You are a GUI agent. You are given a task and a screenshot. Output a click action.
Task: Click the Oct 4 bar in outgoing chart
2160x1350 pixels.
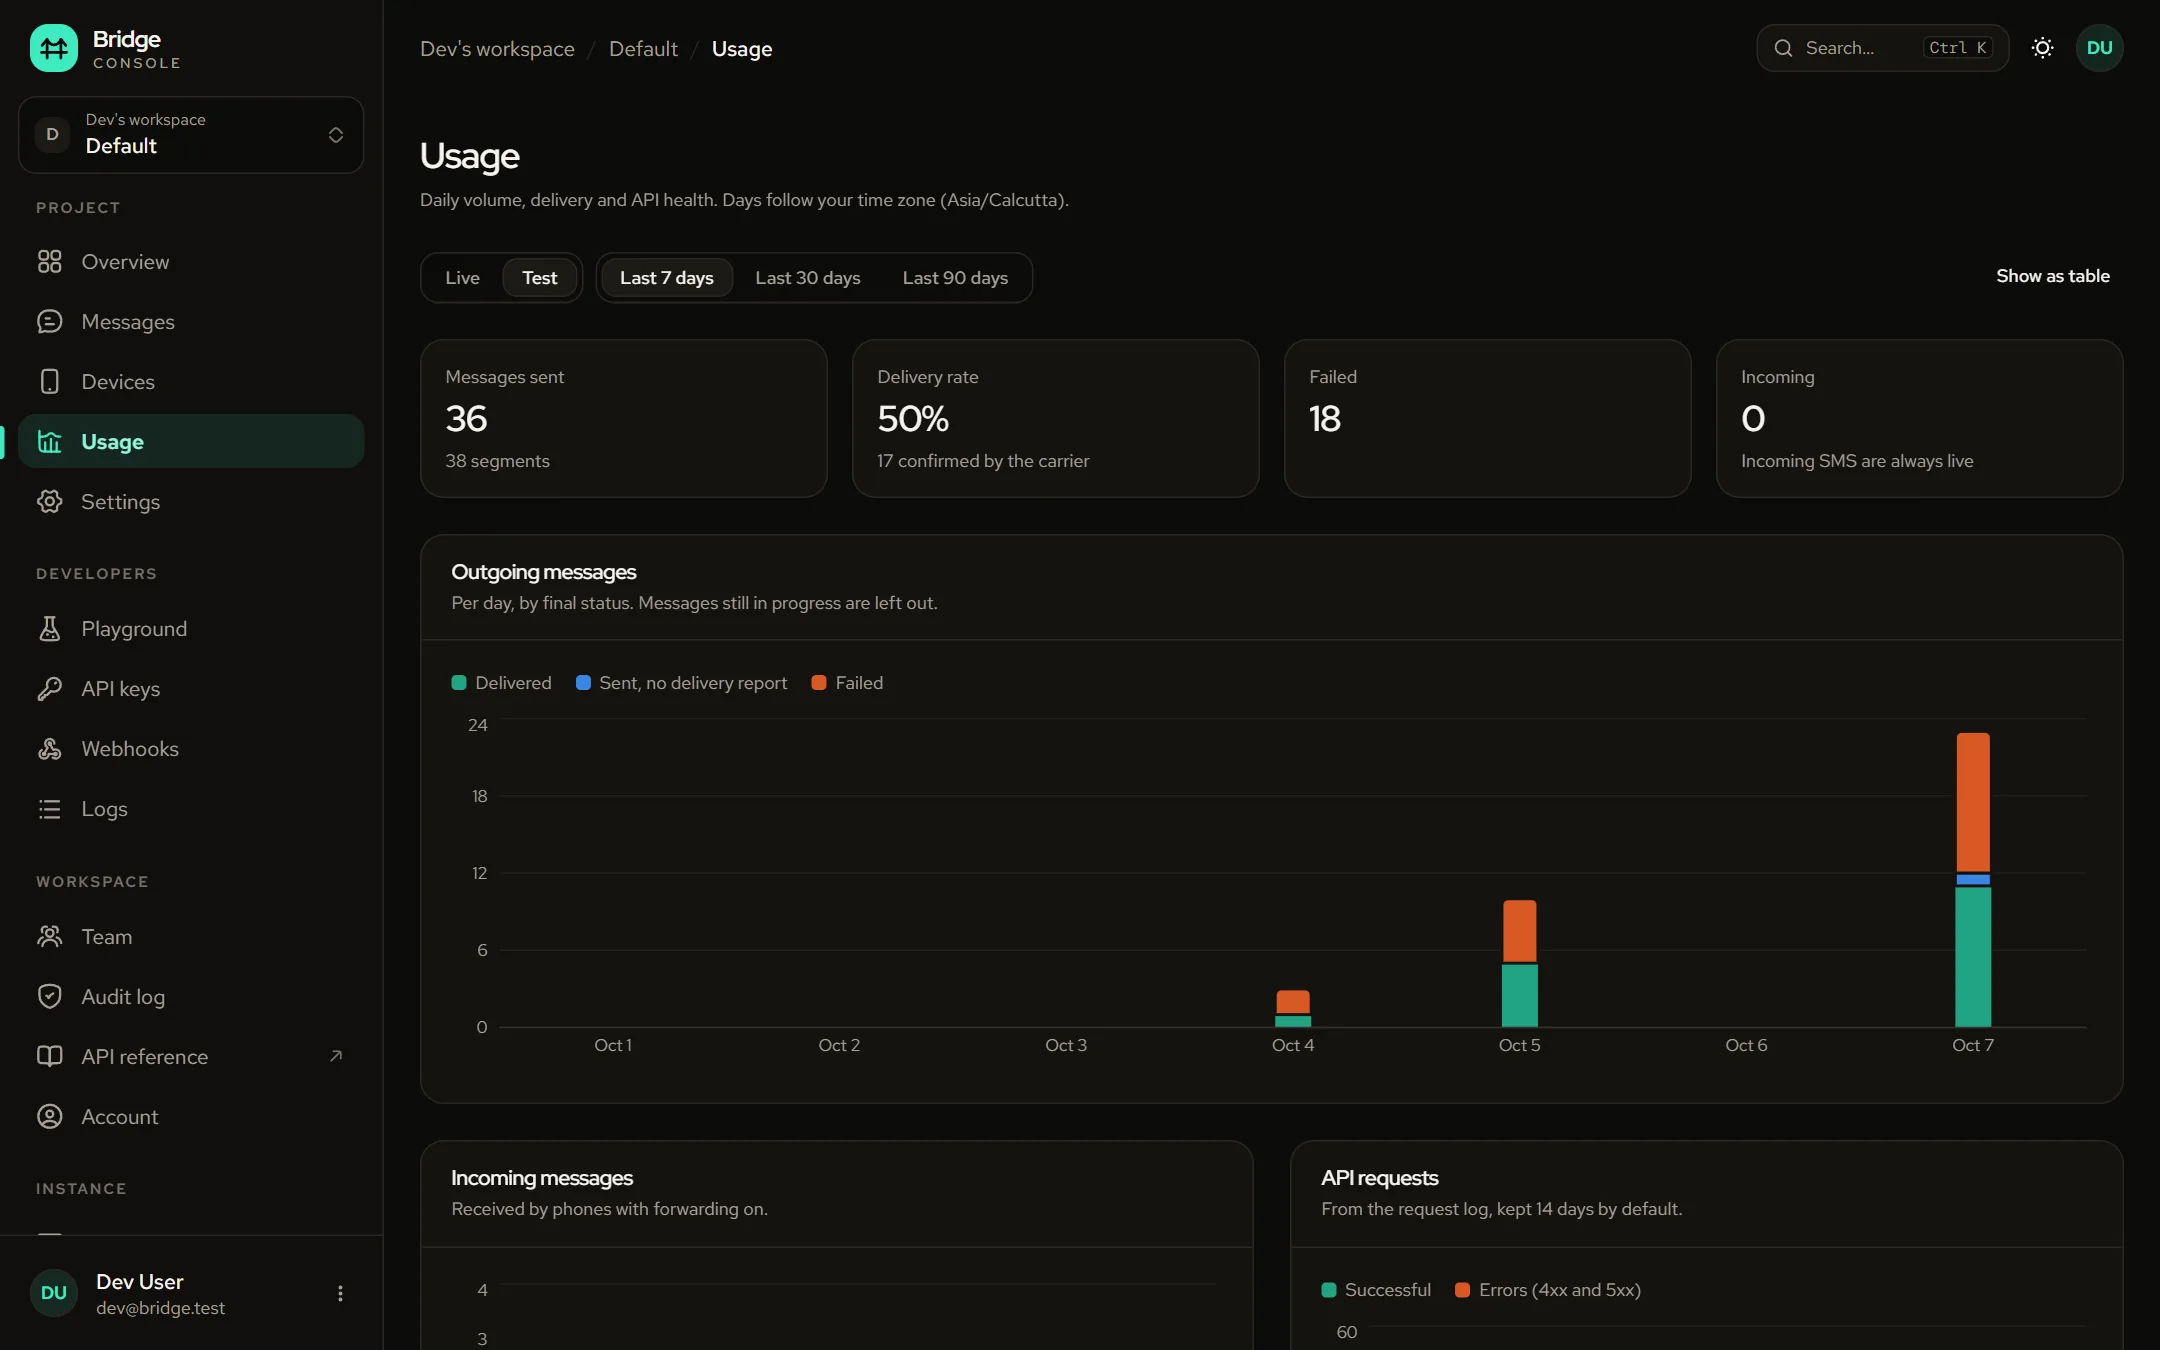tap(1293, 1008)
